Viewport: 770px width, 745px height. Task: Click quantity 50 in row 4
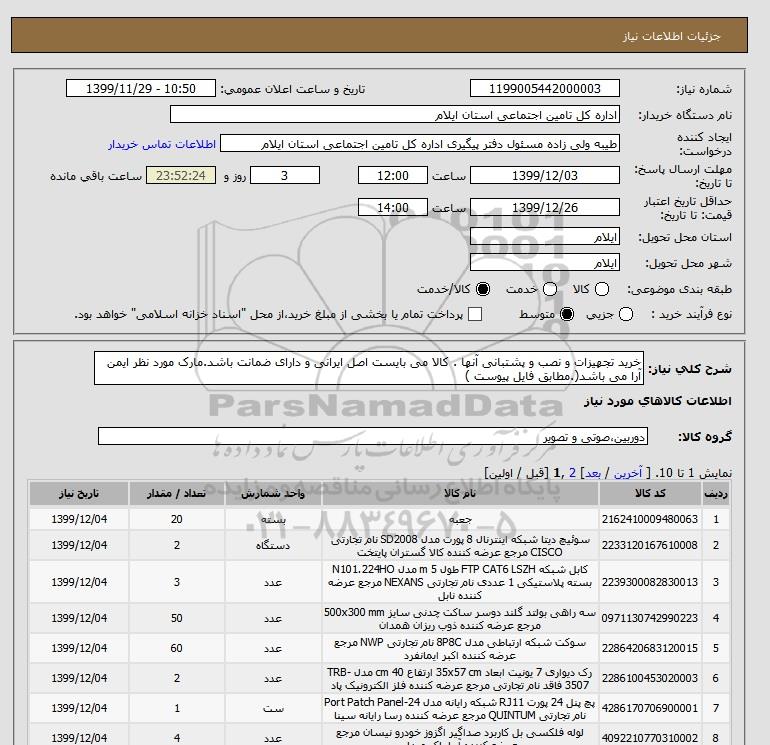point(177,618)
